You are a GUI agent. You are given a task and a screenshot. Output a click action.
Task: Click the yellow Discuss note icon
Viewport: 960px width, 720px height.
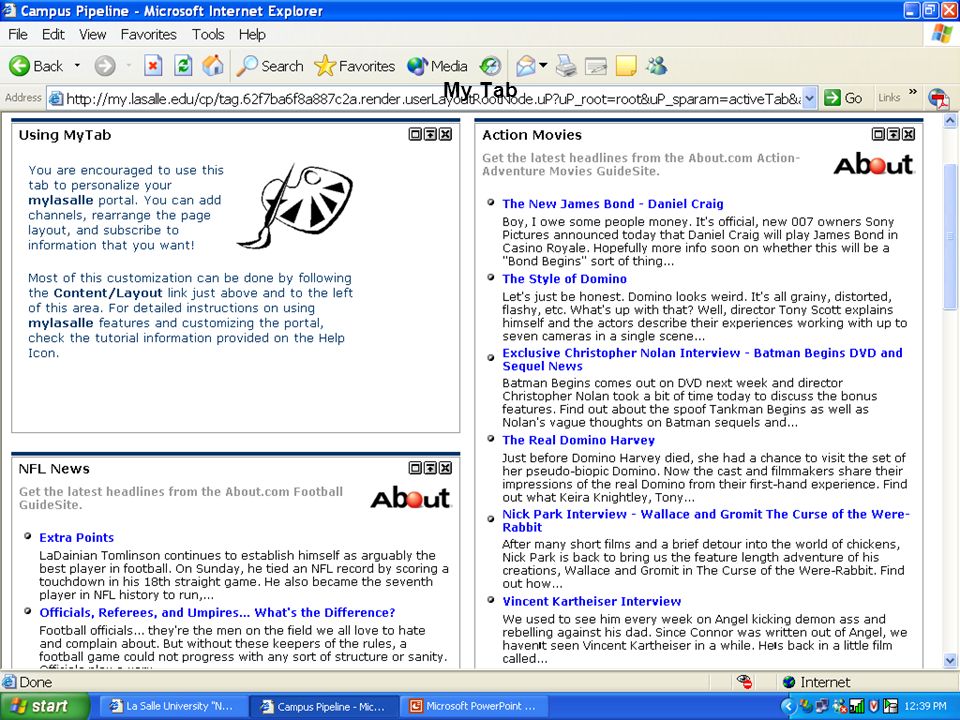(x=626, y=66)
